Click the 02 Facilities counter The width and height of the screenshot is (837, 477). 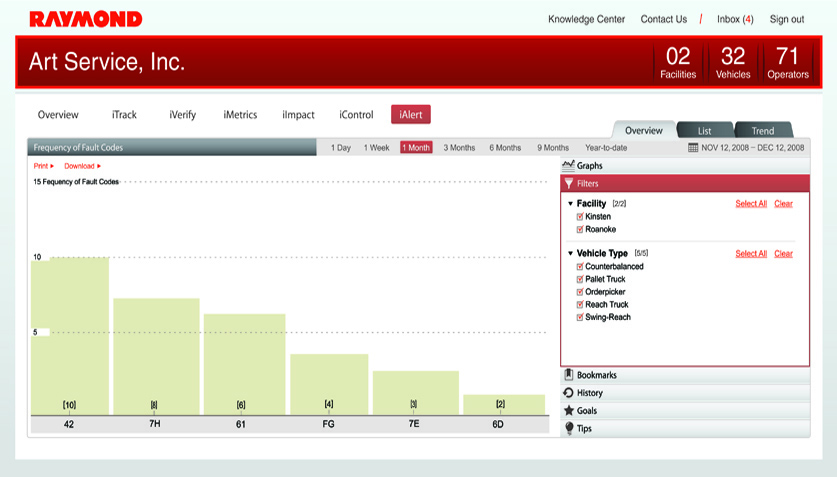click(678, 62)
